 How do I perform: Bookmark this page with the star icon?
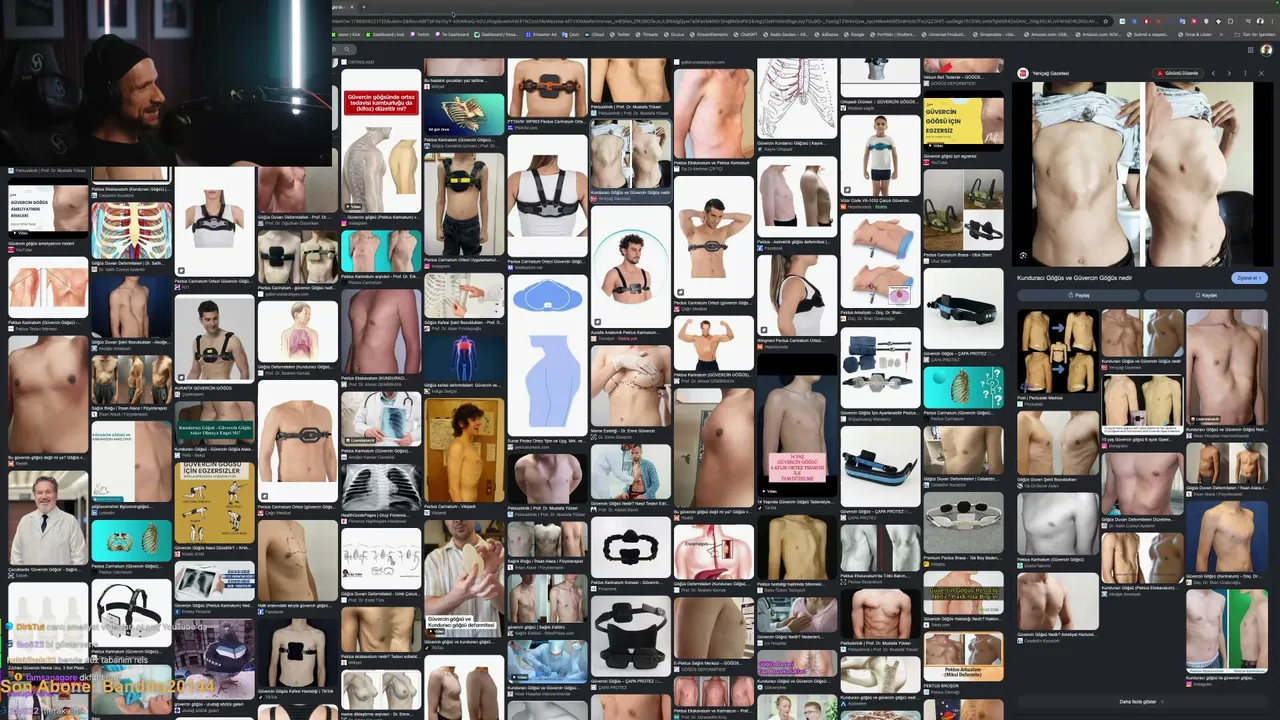(x=1108, y=21)
